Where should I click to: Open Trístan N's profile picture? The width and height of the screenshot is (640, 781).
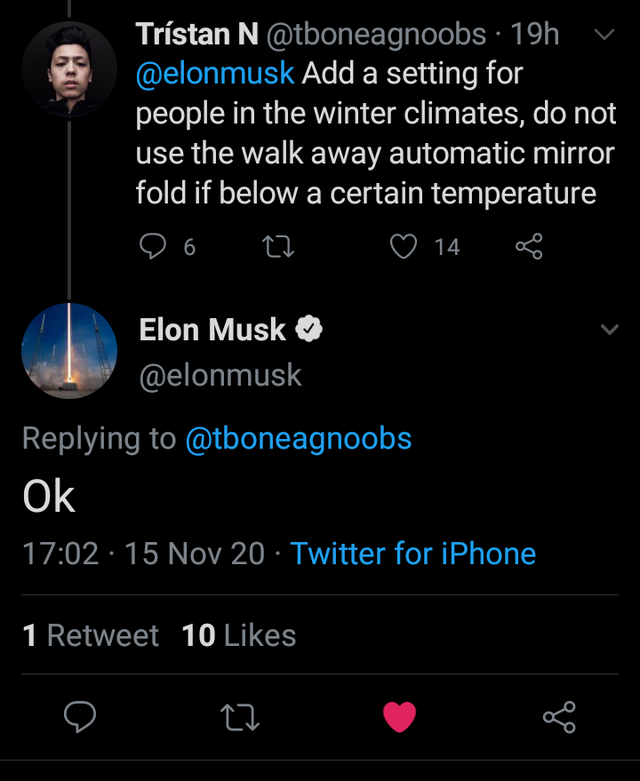click(x=69, y=67)
